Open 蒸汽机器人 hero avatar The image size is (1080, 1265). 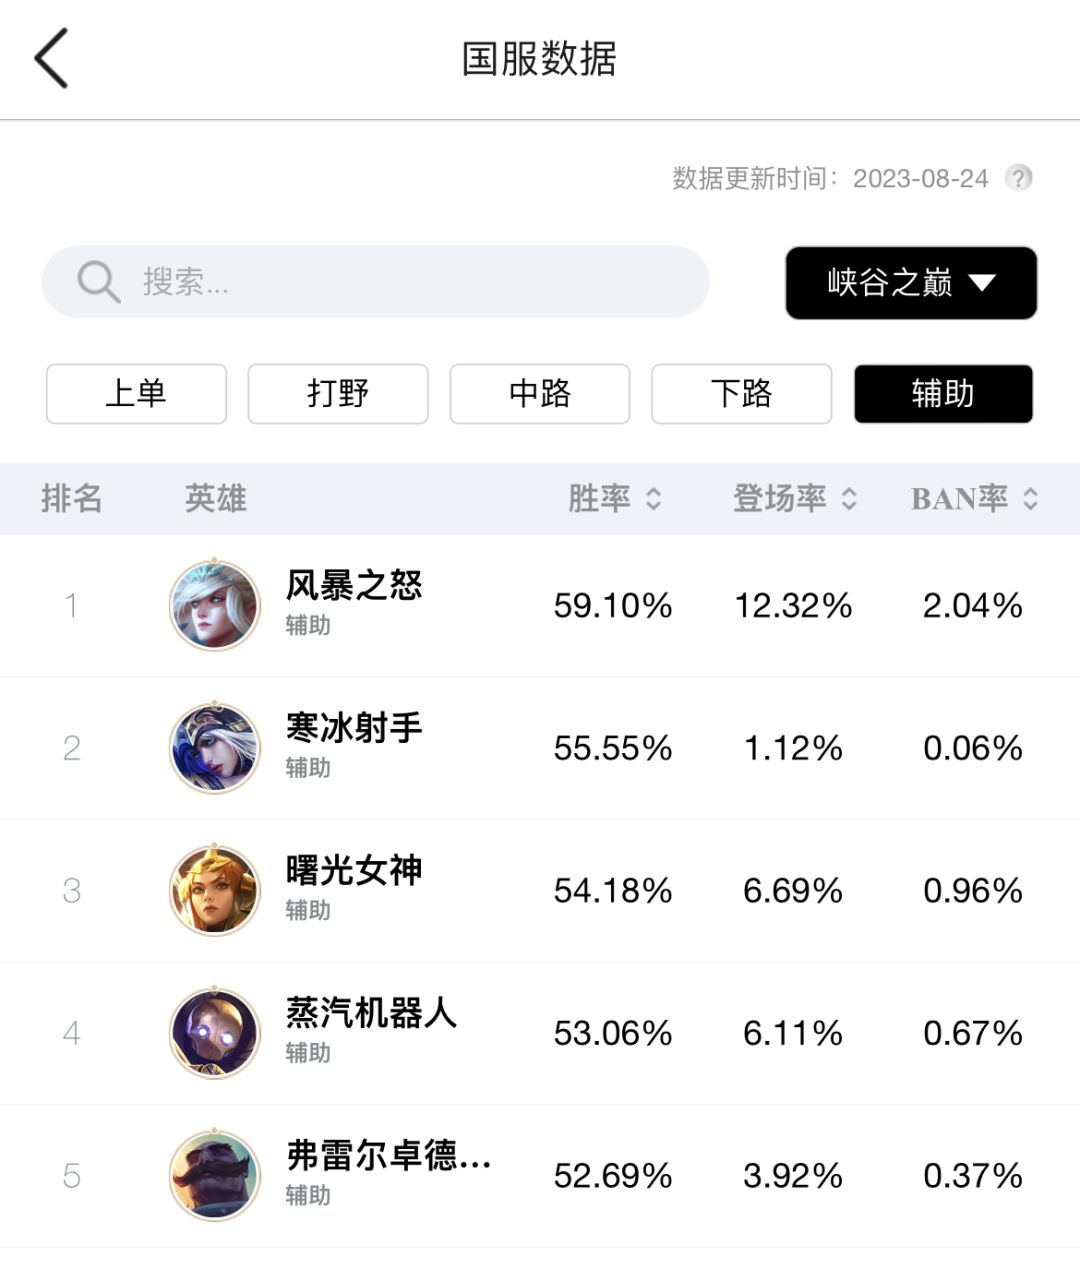coord(214,1033)
